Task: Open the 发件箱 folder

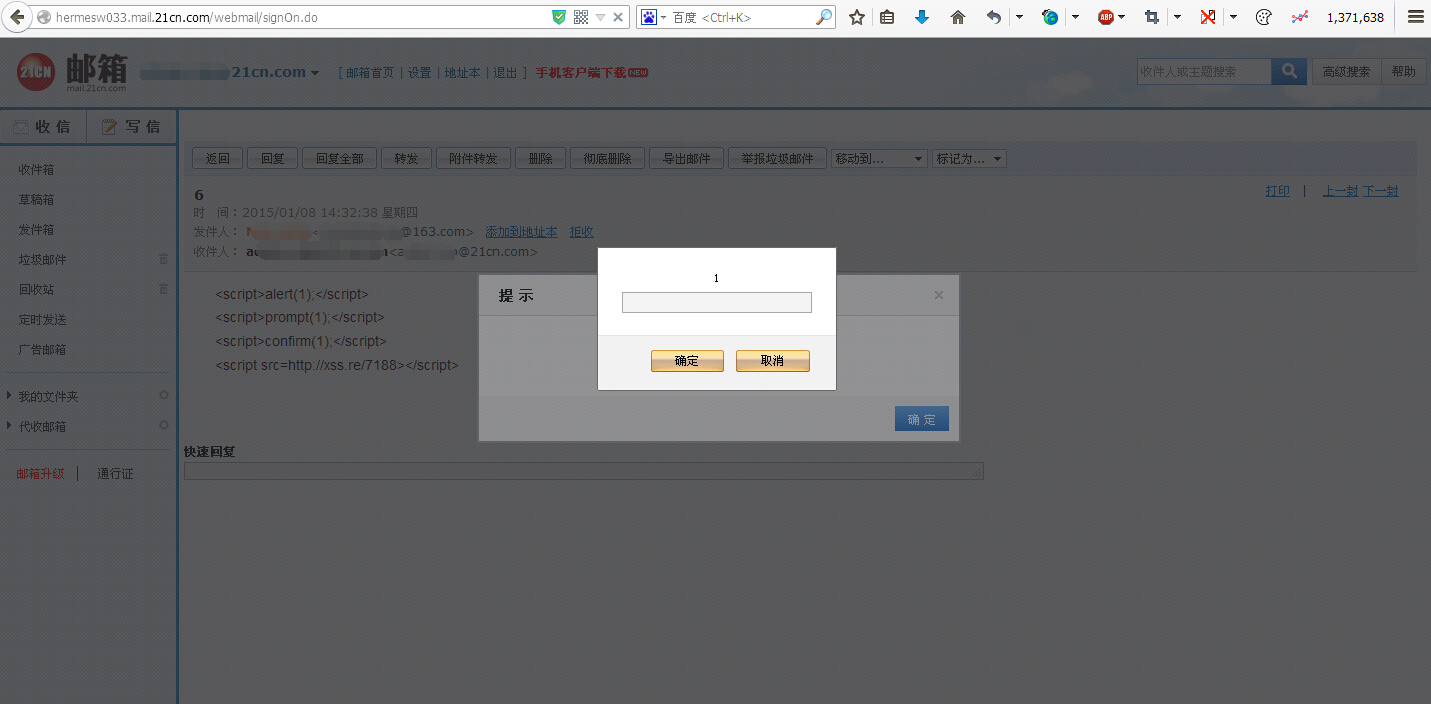Action: click(36, 230)
